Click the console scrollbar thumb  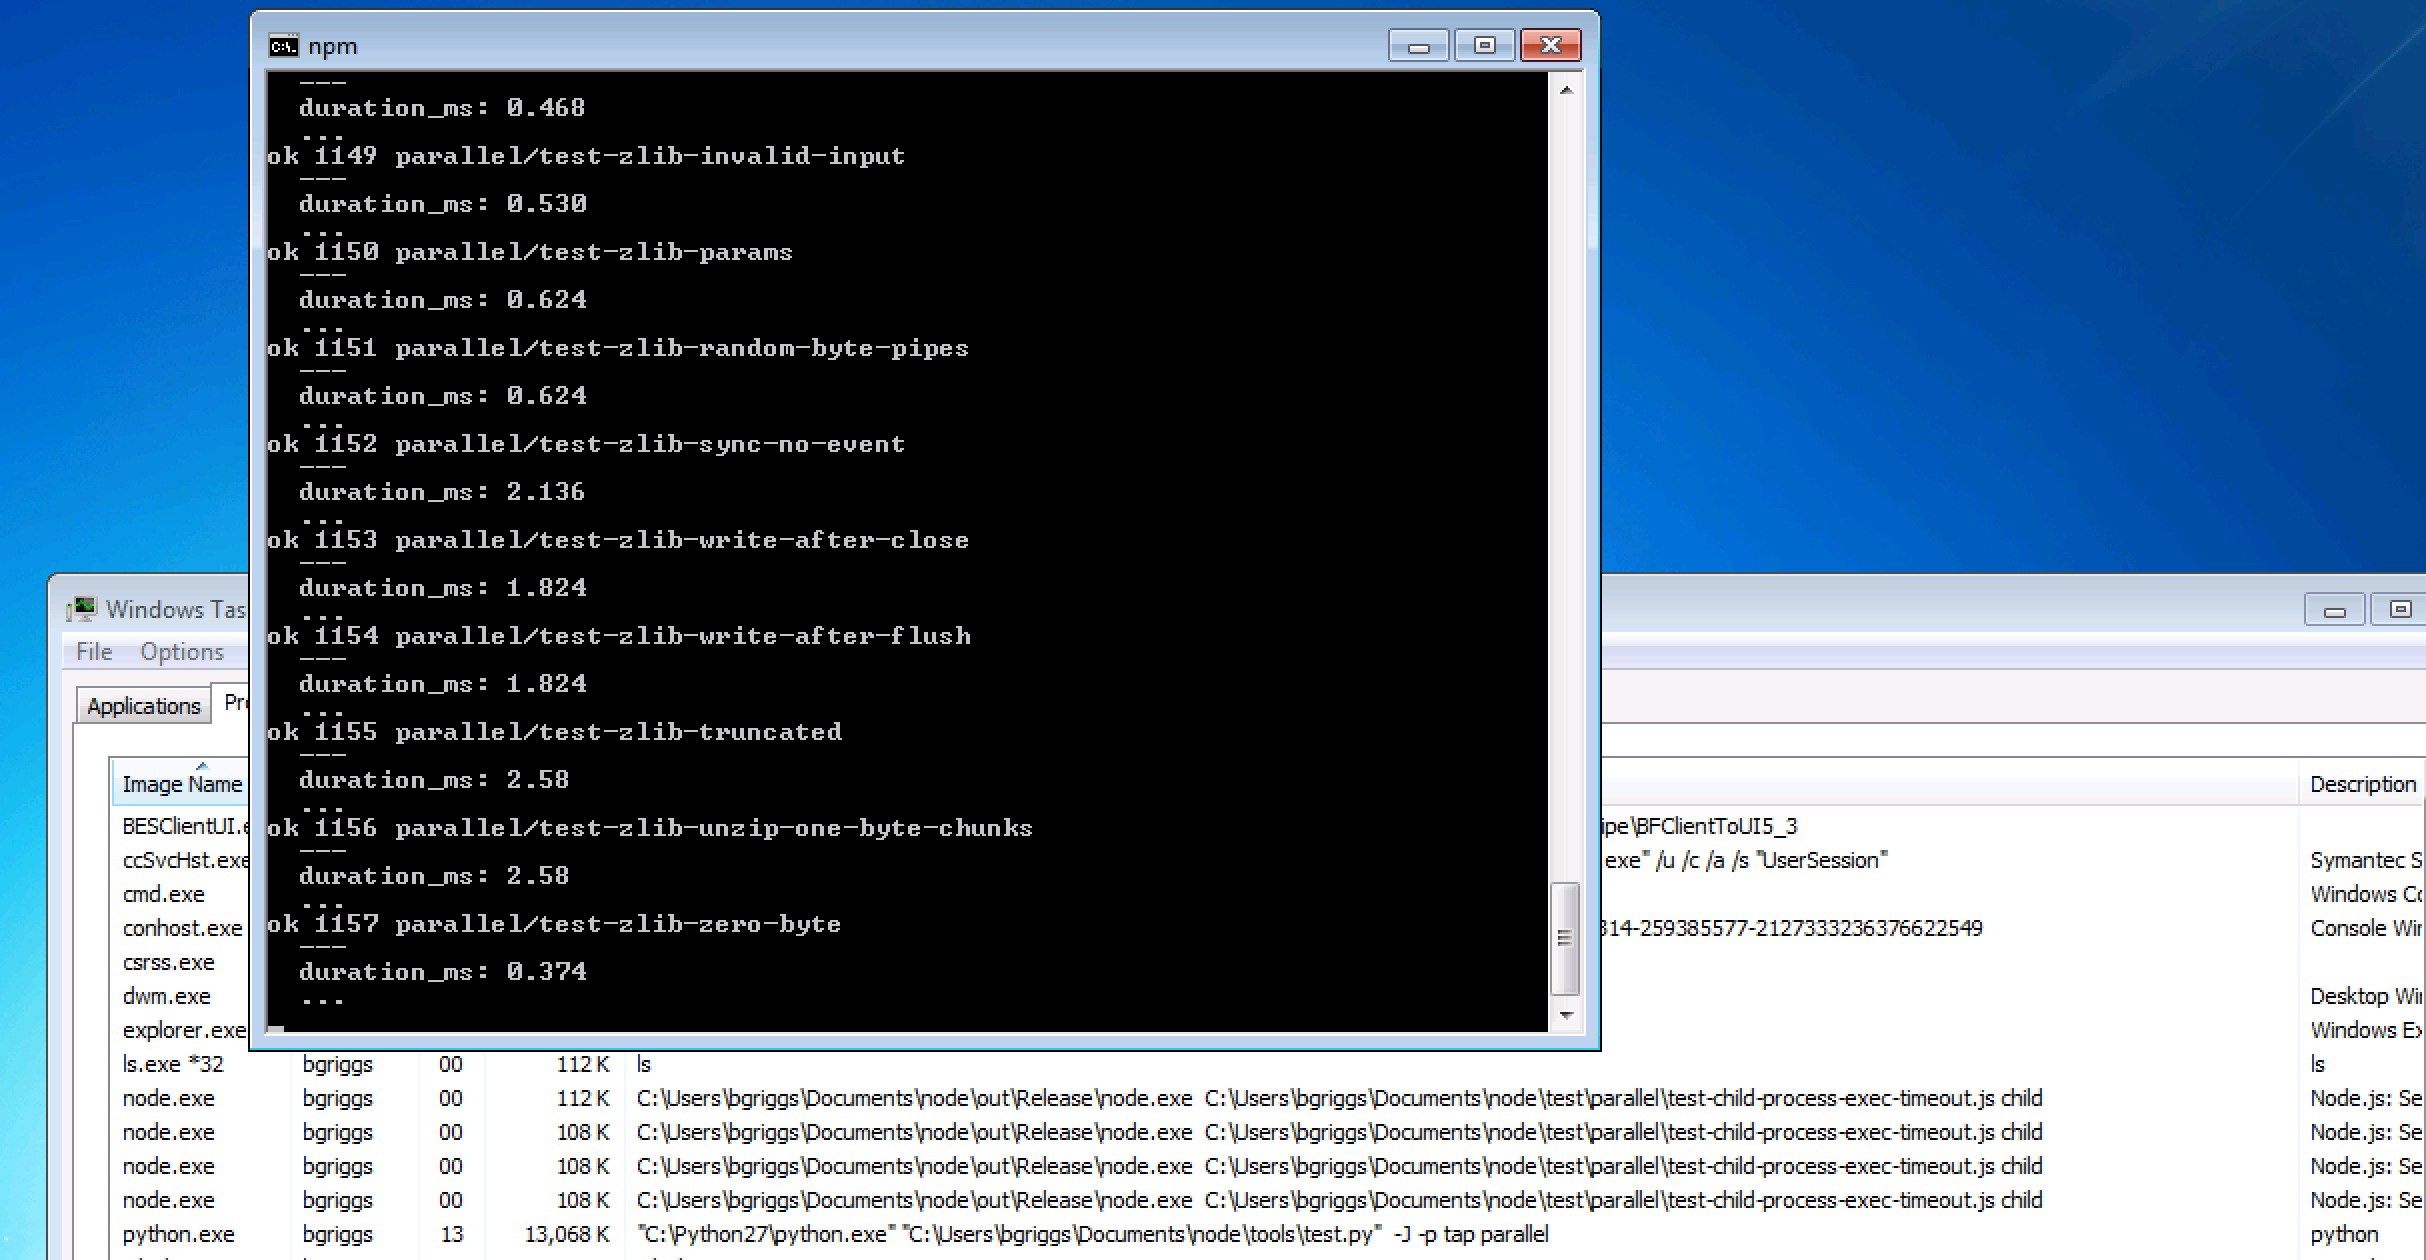pos(1565,938)
